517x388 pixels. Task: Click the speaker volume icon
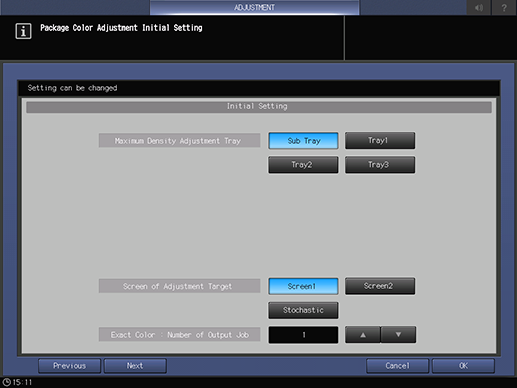pos(478,7)
